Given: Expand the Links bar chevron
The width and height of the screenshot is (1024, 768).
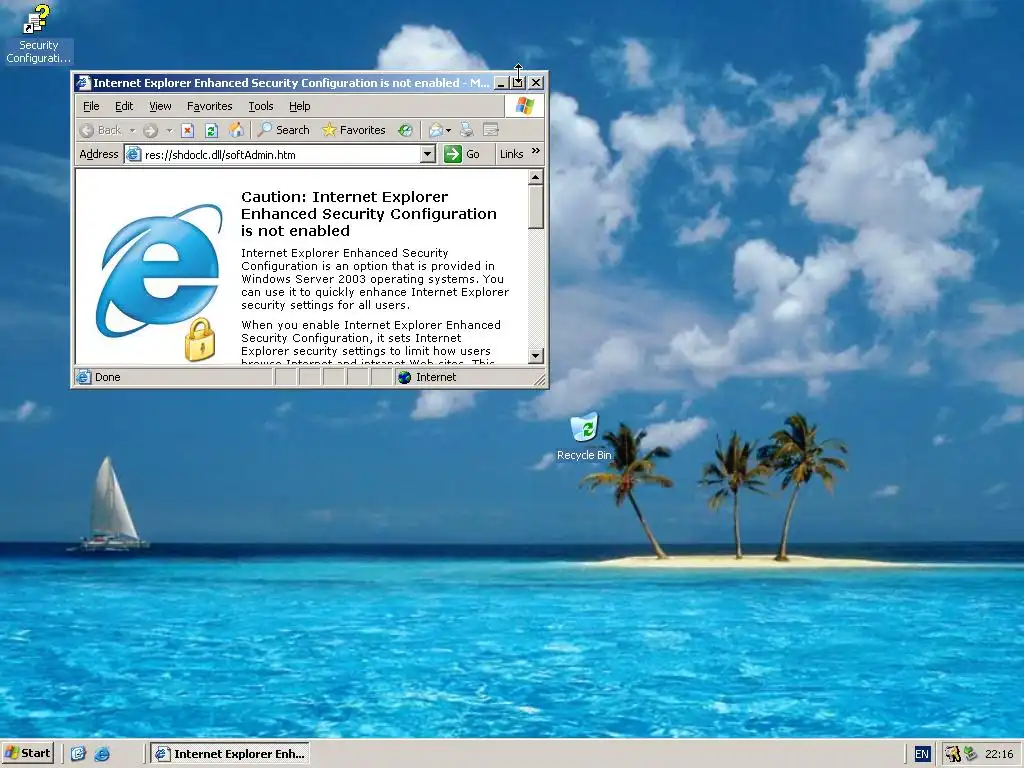Looking at the screenshot, I should point(536,151).
